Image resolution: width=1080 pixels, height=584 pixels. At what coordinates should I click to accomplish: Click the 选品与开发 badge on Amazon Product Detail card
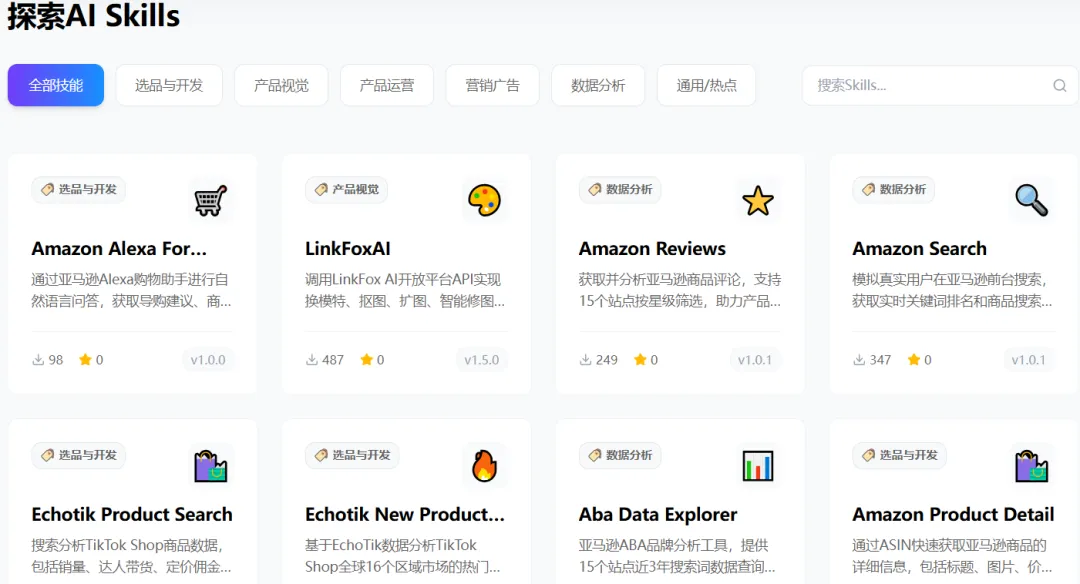[x=900, y=455]
